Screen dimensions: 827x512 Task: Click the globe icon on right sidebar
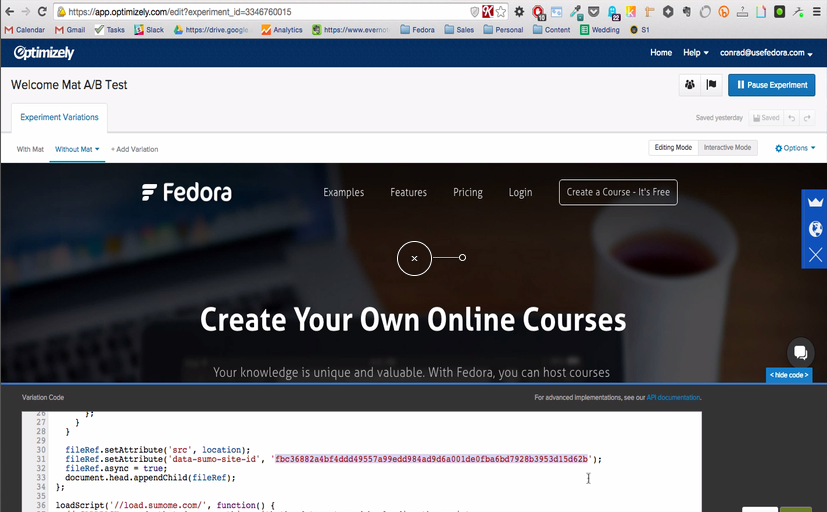click(x=815, y=229)
